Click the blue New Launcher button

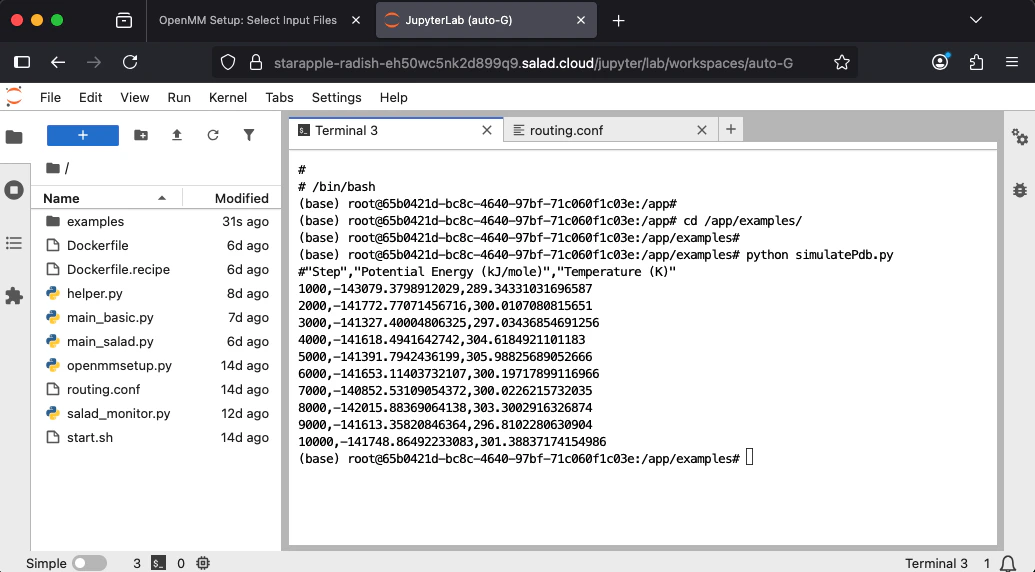(83, 135)
